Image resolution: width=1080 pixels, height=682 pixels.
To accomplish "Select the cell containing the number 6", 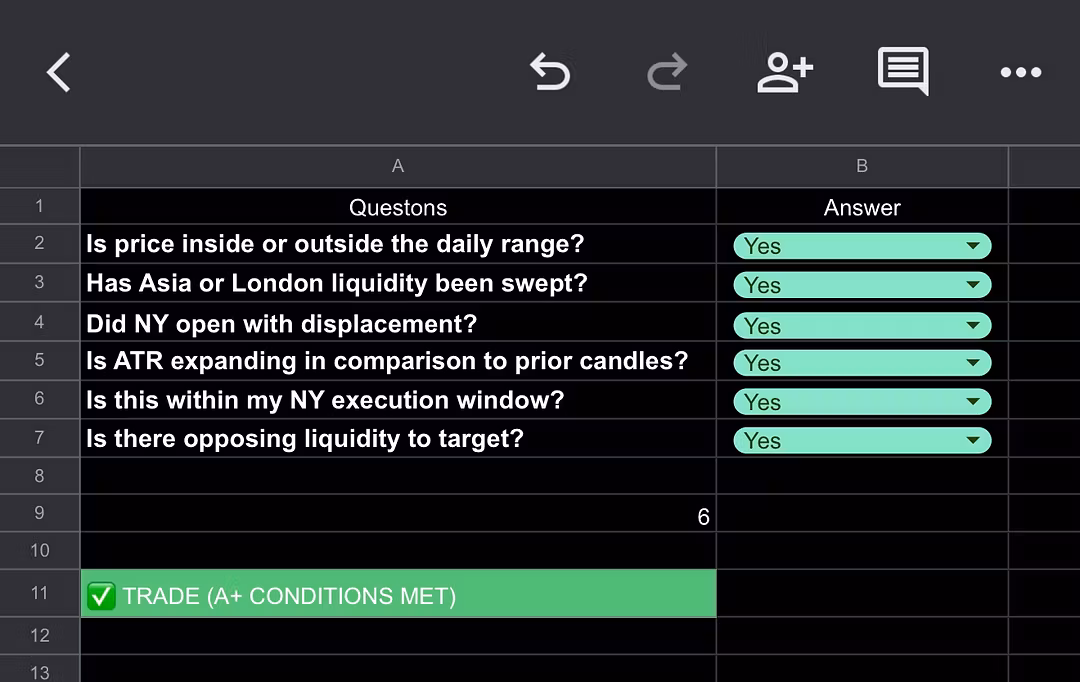I will (398, 516).
